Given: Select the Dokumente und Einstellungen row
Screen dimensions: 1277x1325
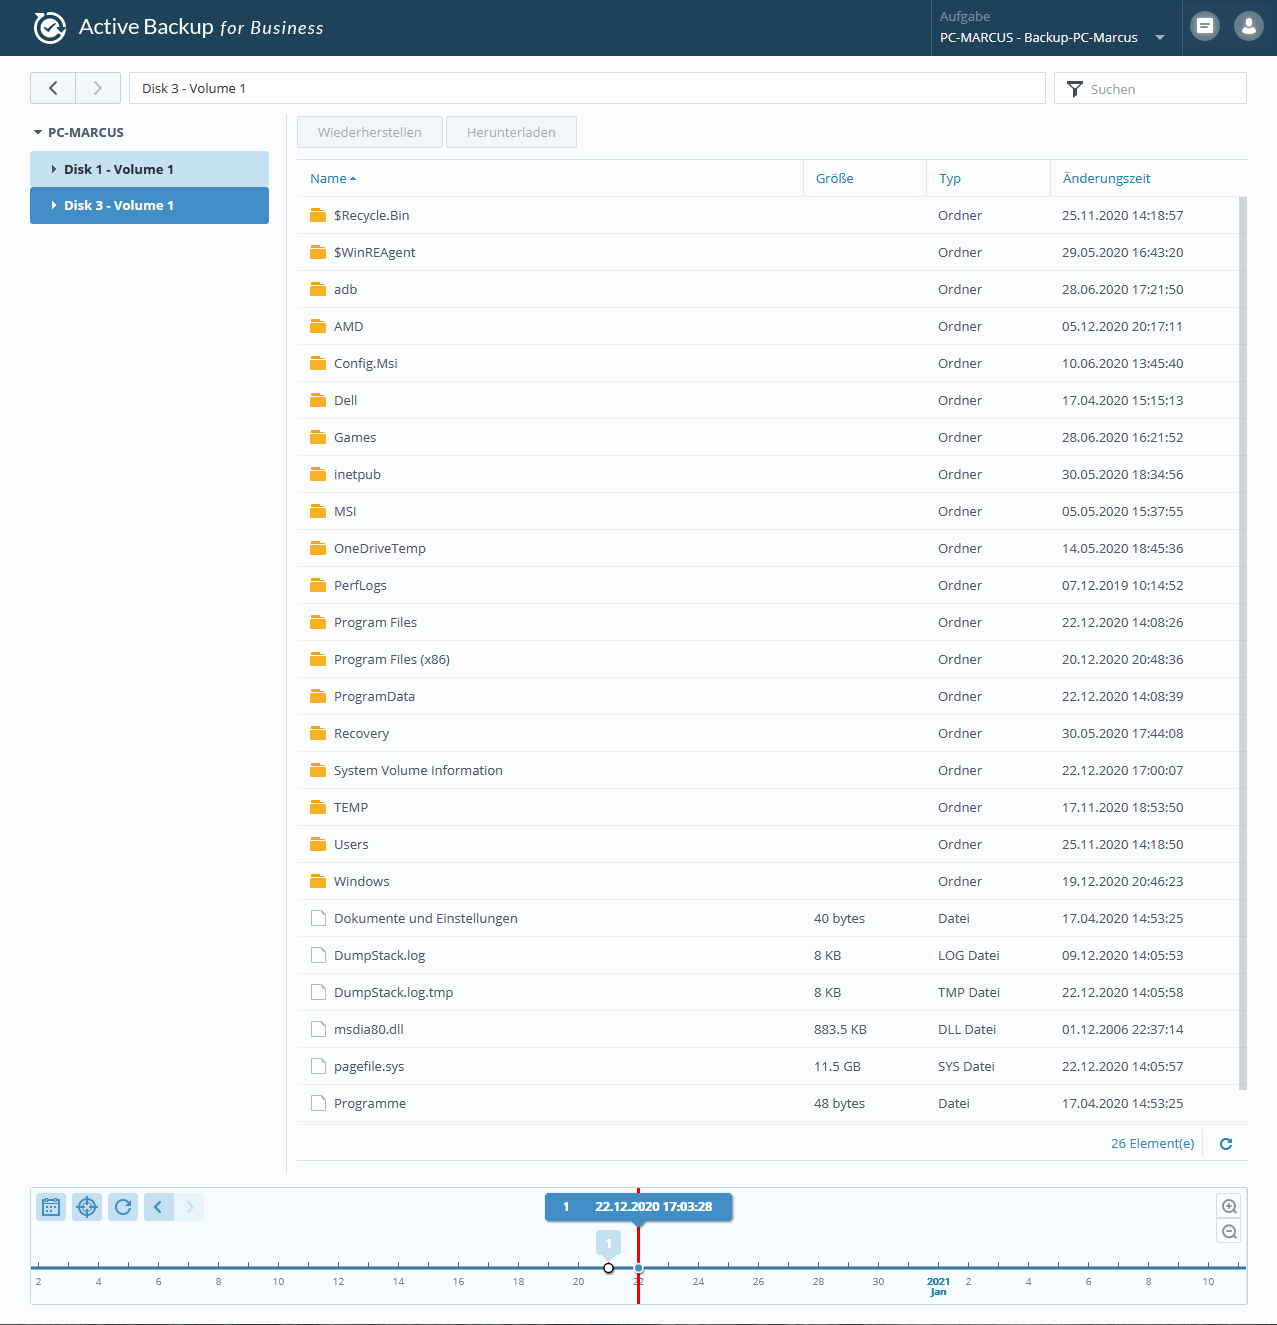Looking at the screenshot, I should [767, 918].
